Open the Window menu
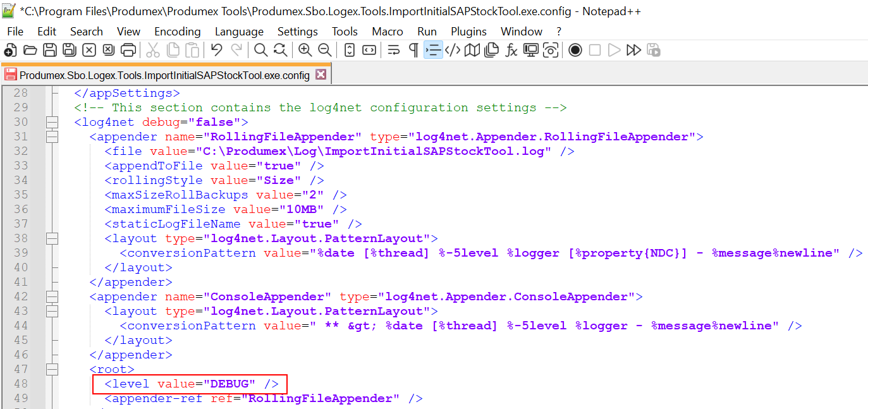 tap(521, 31)
